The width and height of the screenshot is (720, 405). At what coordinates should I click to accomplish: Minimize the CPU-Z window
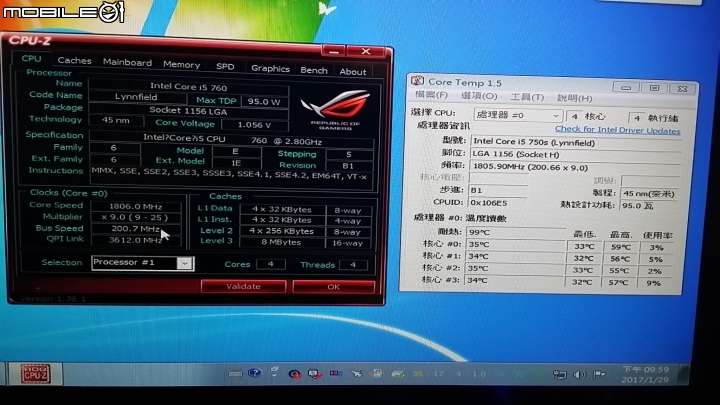[334, 51]
